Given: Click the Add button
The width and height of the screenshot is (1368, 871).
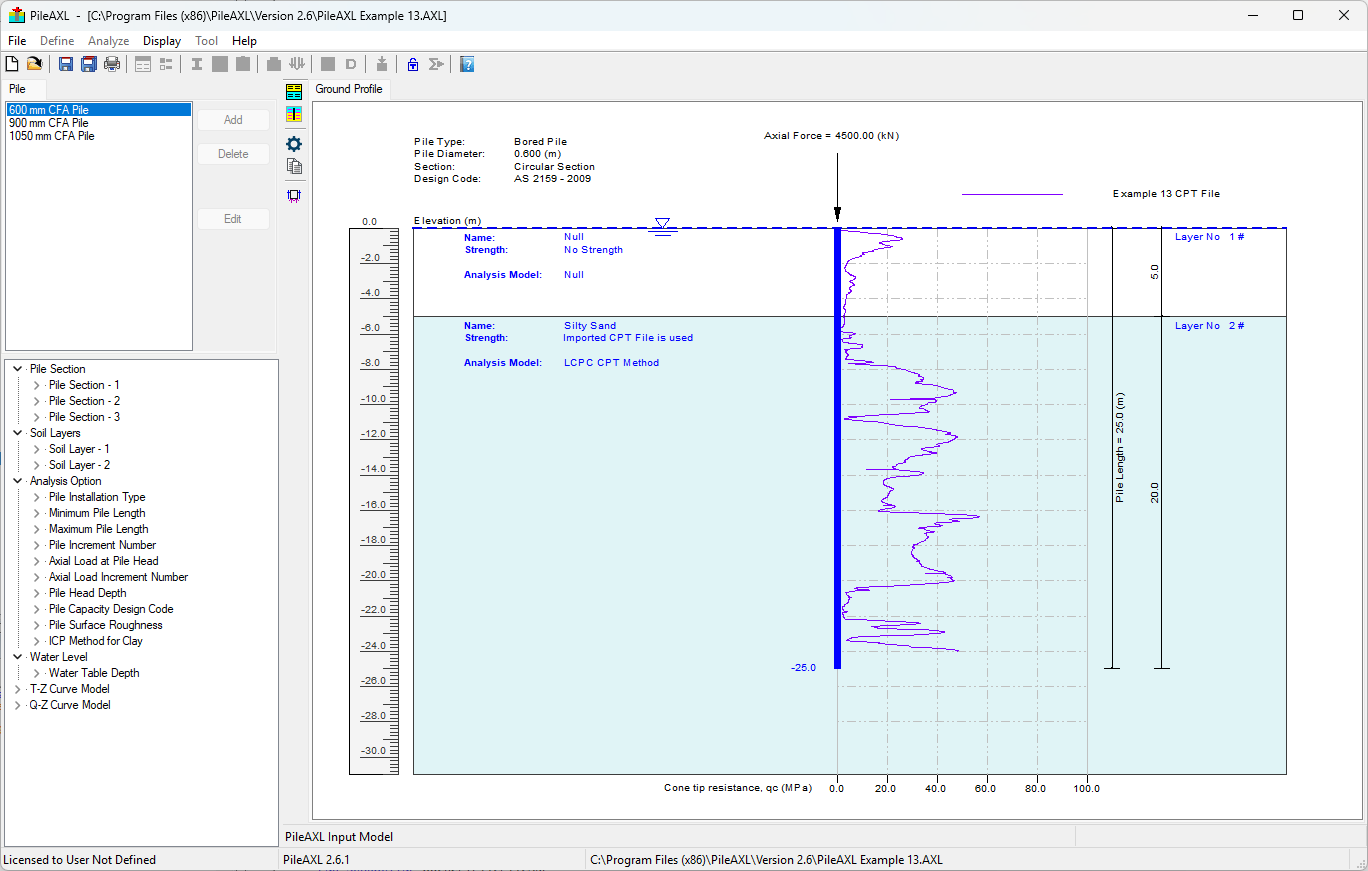Looking at the screenshot, I should click(x=233, y=120).
